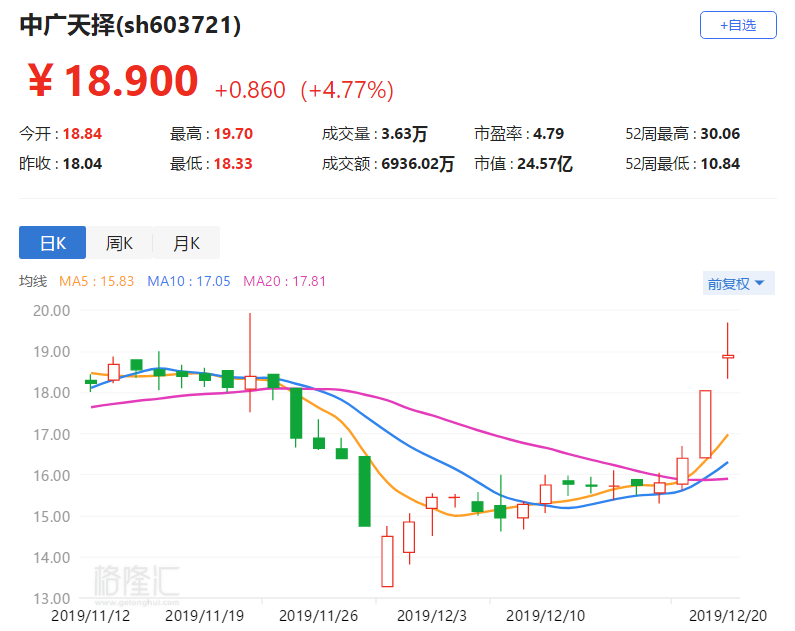795x631 pixels.
Task: Click the MA10 : 17.05 label
Action: tap(189, 281)
